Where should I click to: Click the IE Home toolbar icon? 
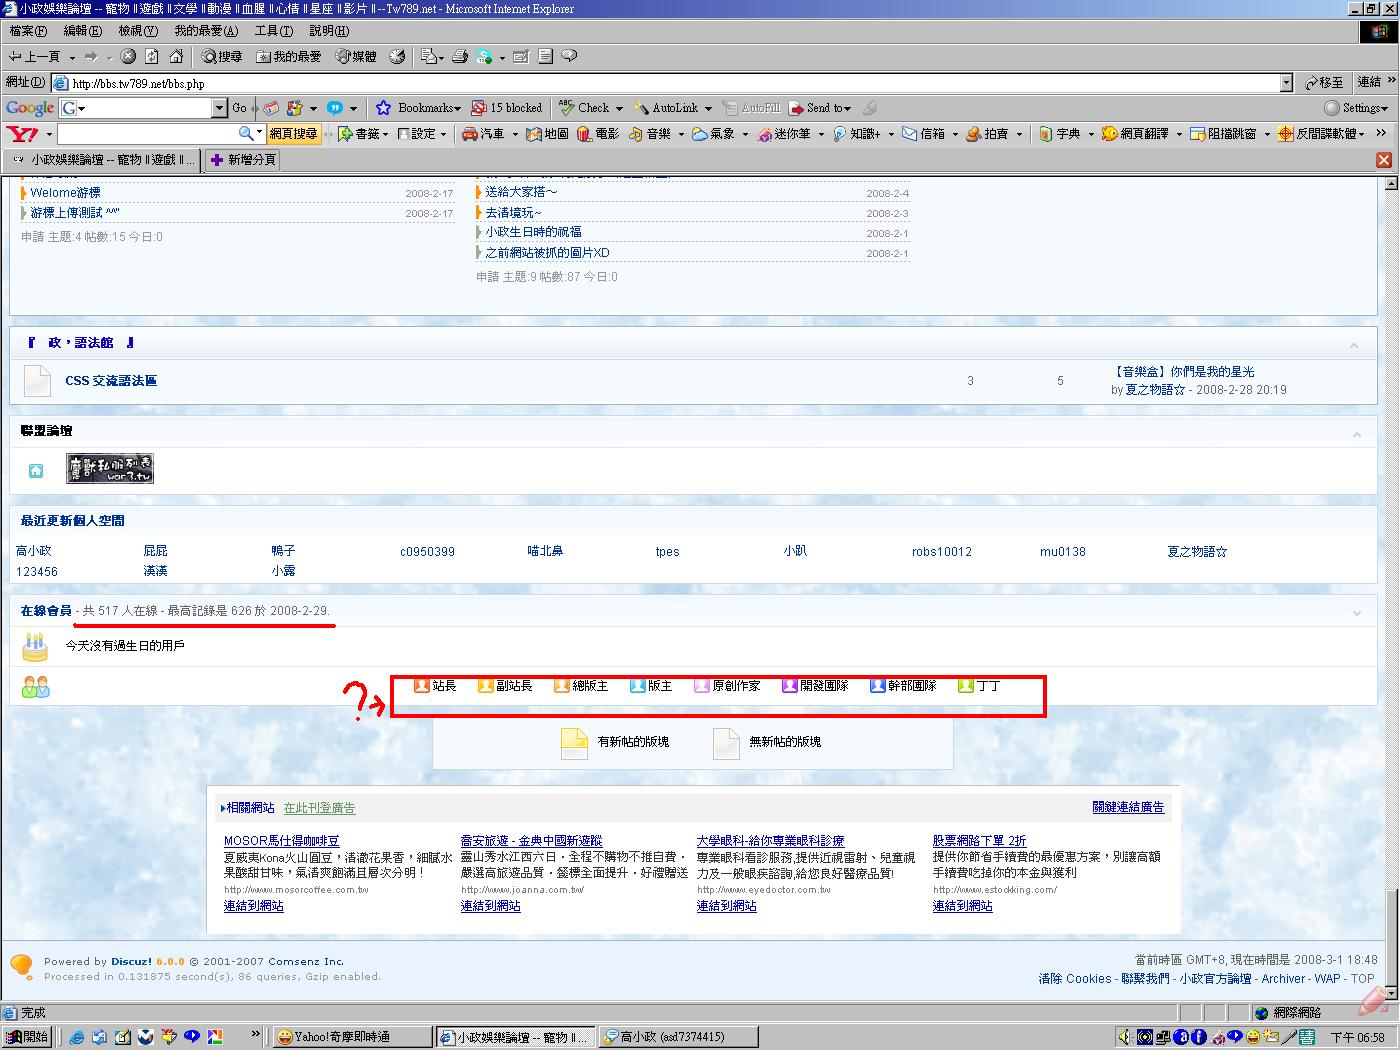point(176,57)
